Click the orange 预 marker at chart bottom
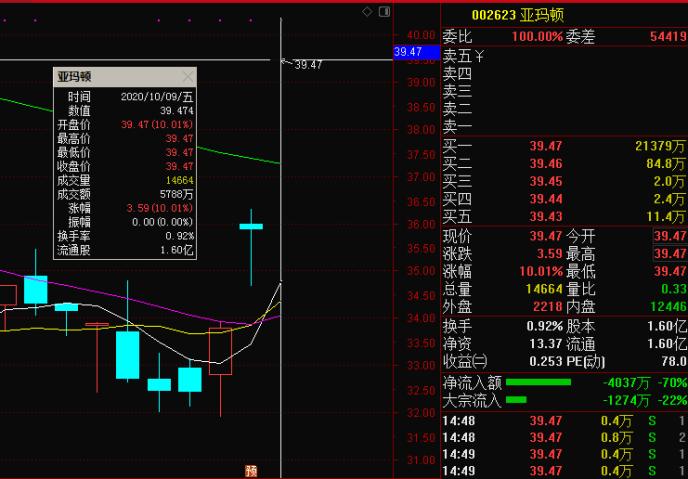 (x=251, y=472)
